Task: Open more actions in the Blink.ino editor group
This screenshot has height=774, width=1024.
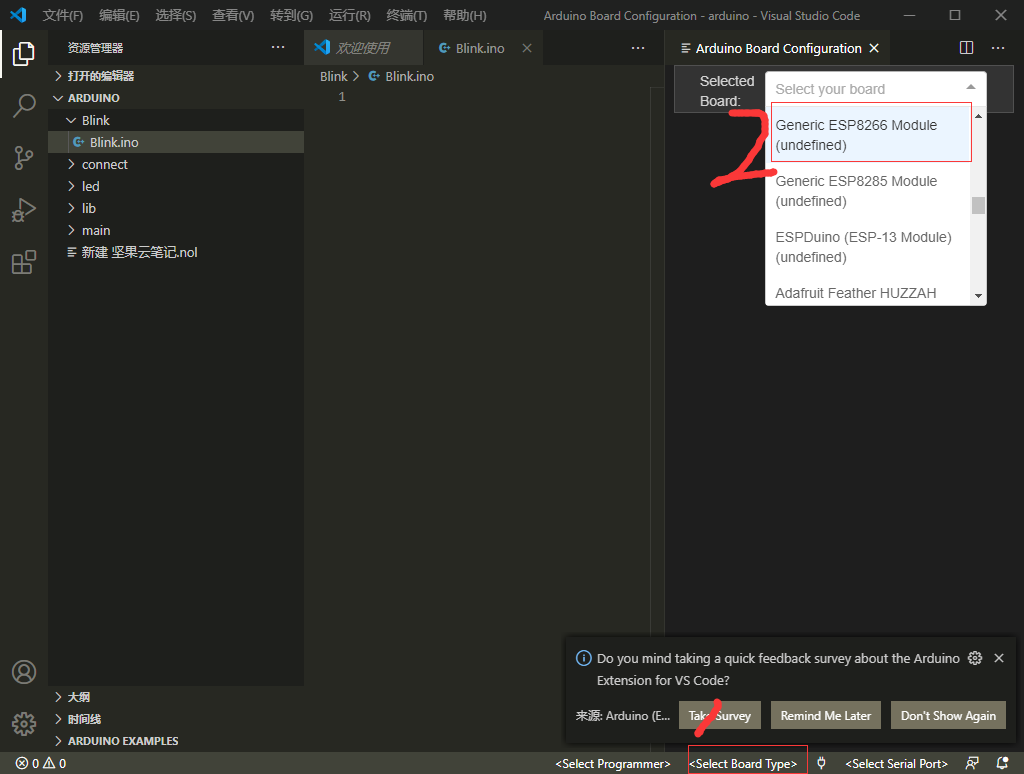Action: 638,48
